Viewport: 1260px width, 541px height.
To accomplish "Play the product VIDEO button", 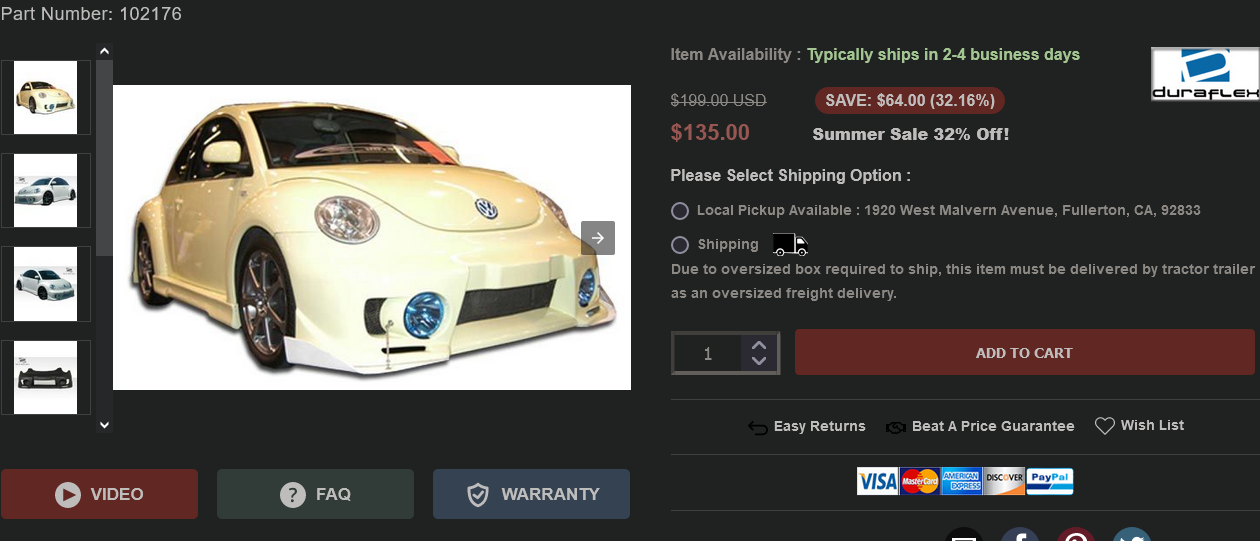I will 99,494.
